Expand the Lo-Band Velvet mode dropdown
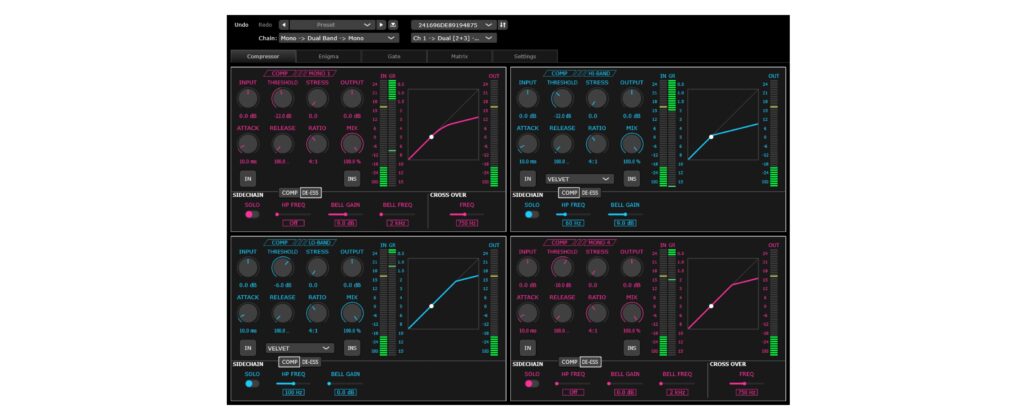 pos(300,348)
